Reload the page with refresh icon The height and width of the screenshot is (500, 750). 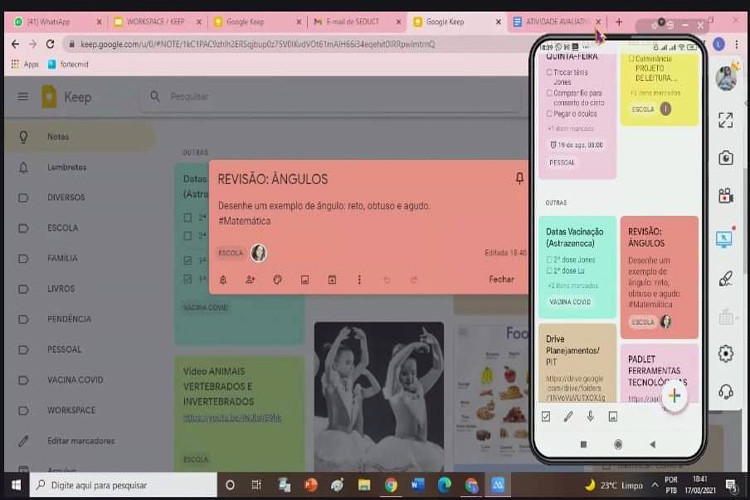[50, 44]
